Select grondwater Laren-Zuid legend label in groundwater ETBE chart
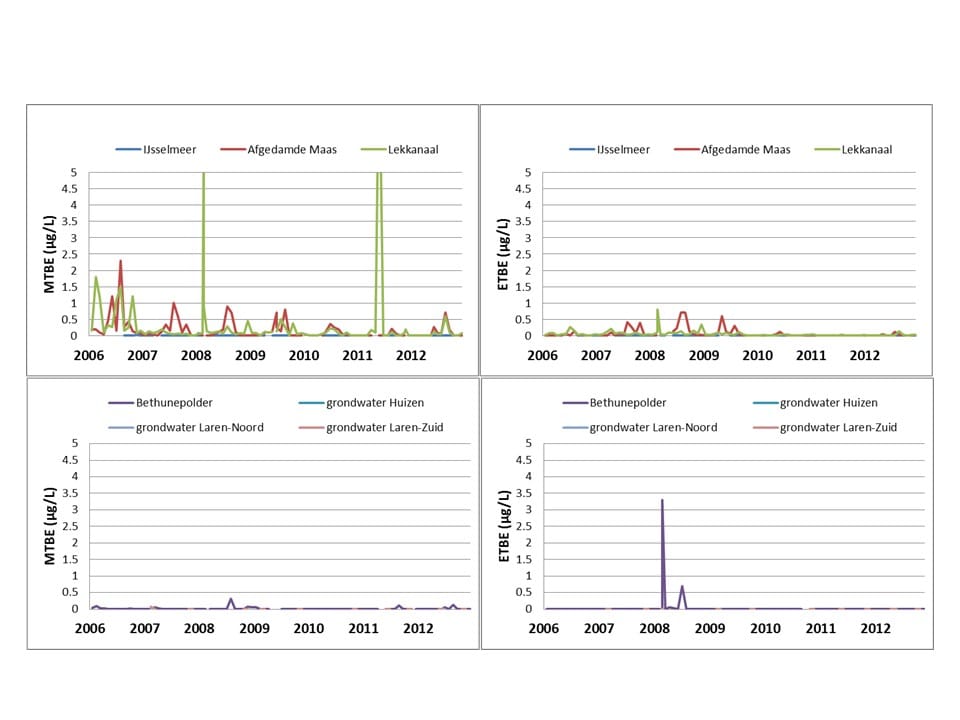 [x=838, y=427]
